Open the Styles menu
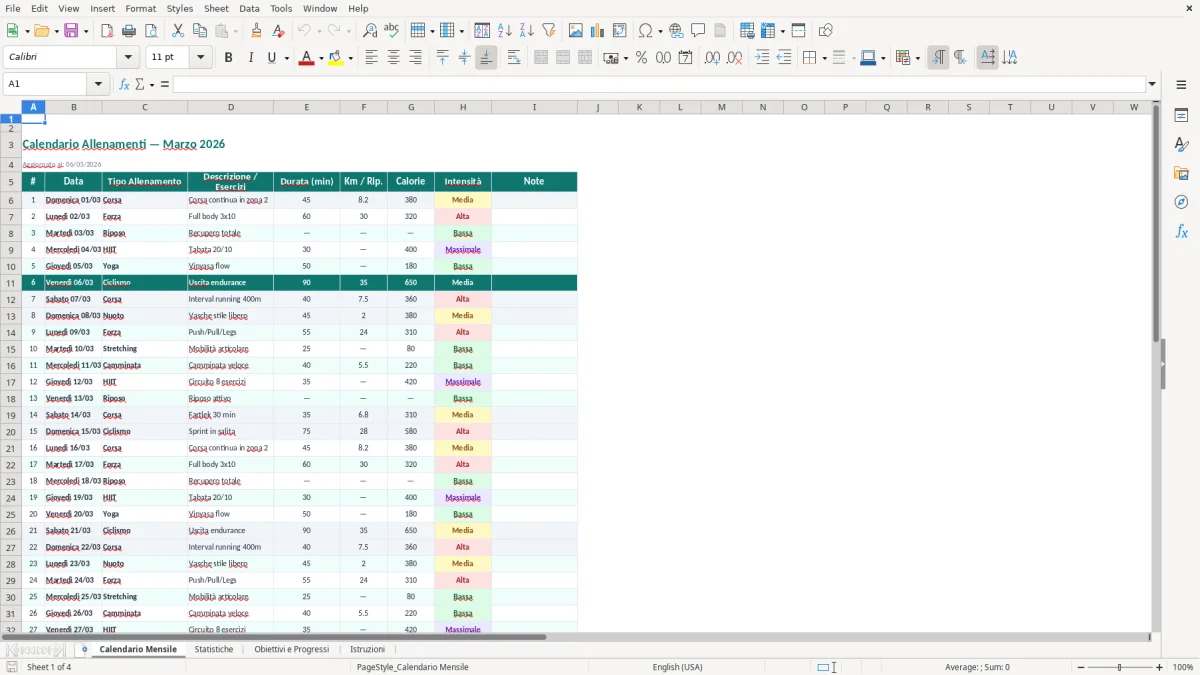 pyautogui.click(x=179, y=8)
